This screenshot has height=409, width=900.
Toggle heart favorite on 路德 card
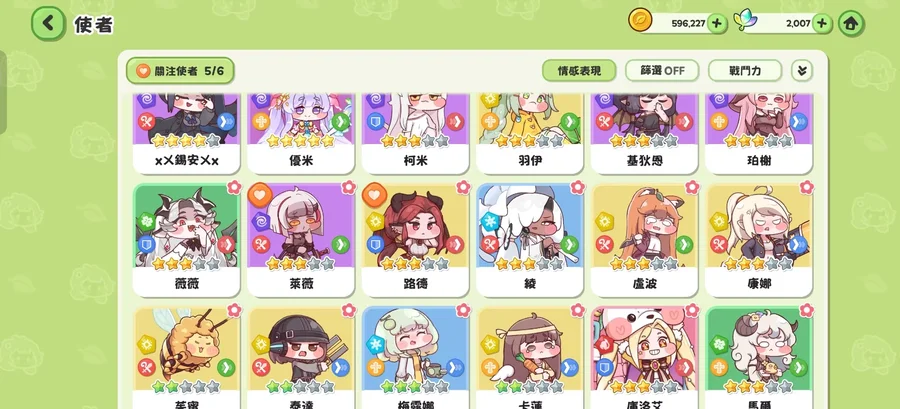[374, 195]
